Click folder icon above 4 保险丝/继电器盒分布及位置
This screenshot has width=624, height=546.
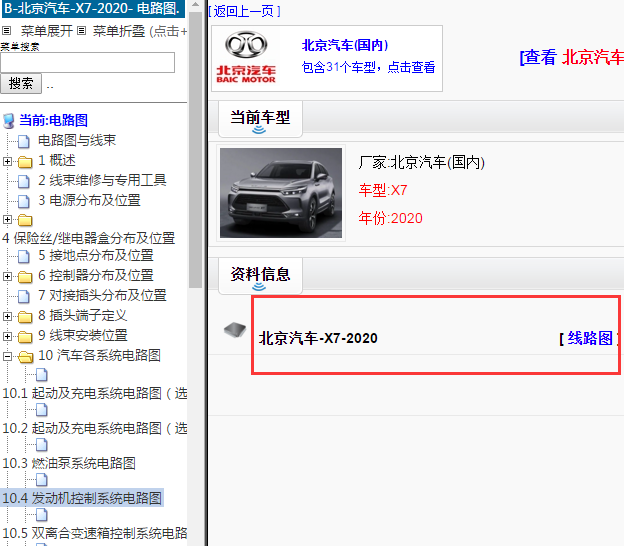(25, 220)
